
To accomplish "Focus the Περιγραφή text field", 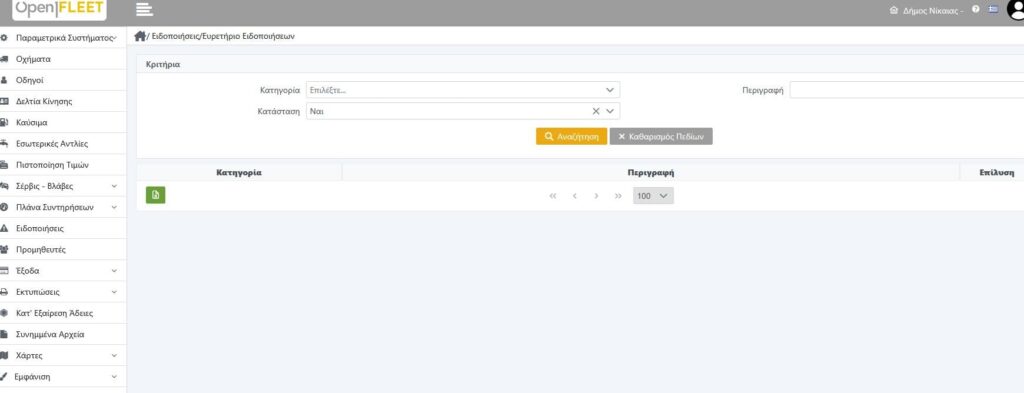I will click(x=906, y=90).
